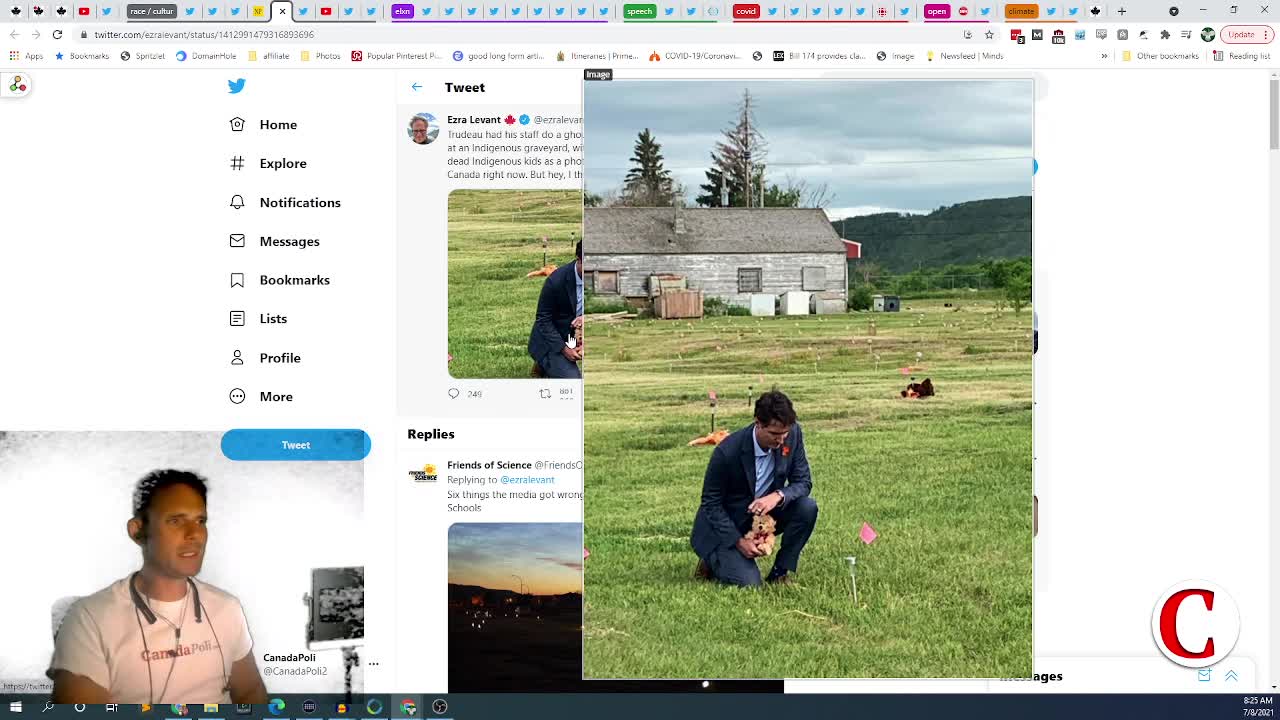Click the retweet icon under the tweet
The height and width of the screenshot is (720, 1280).
pyautogui.click(x=545, y=393)
